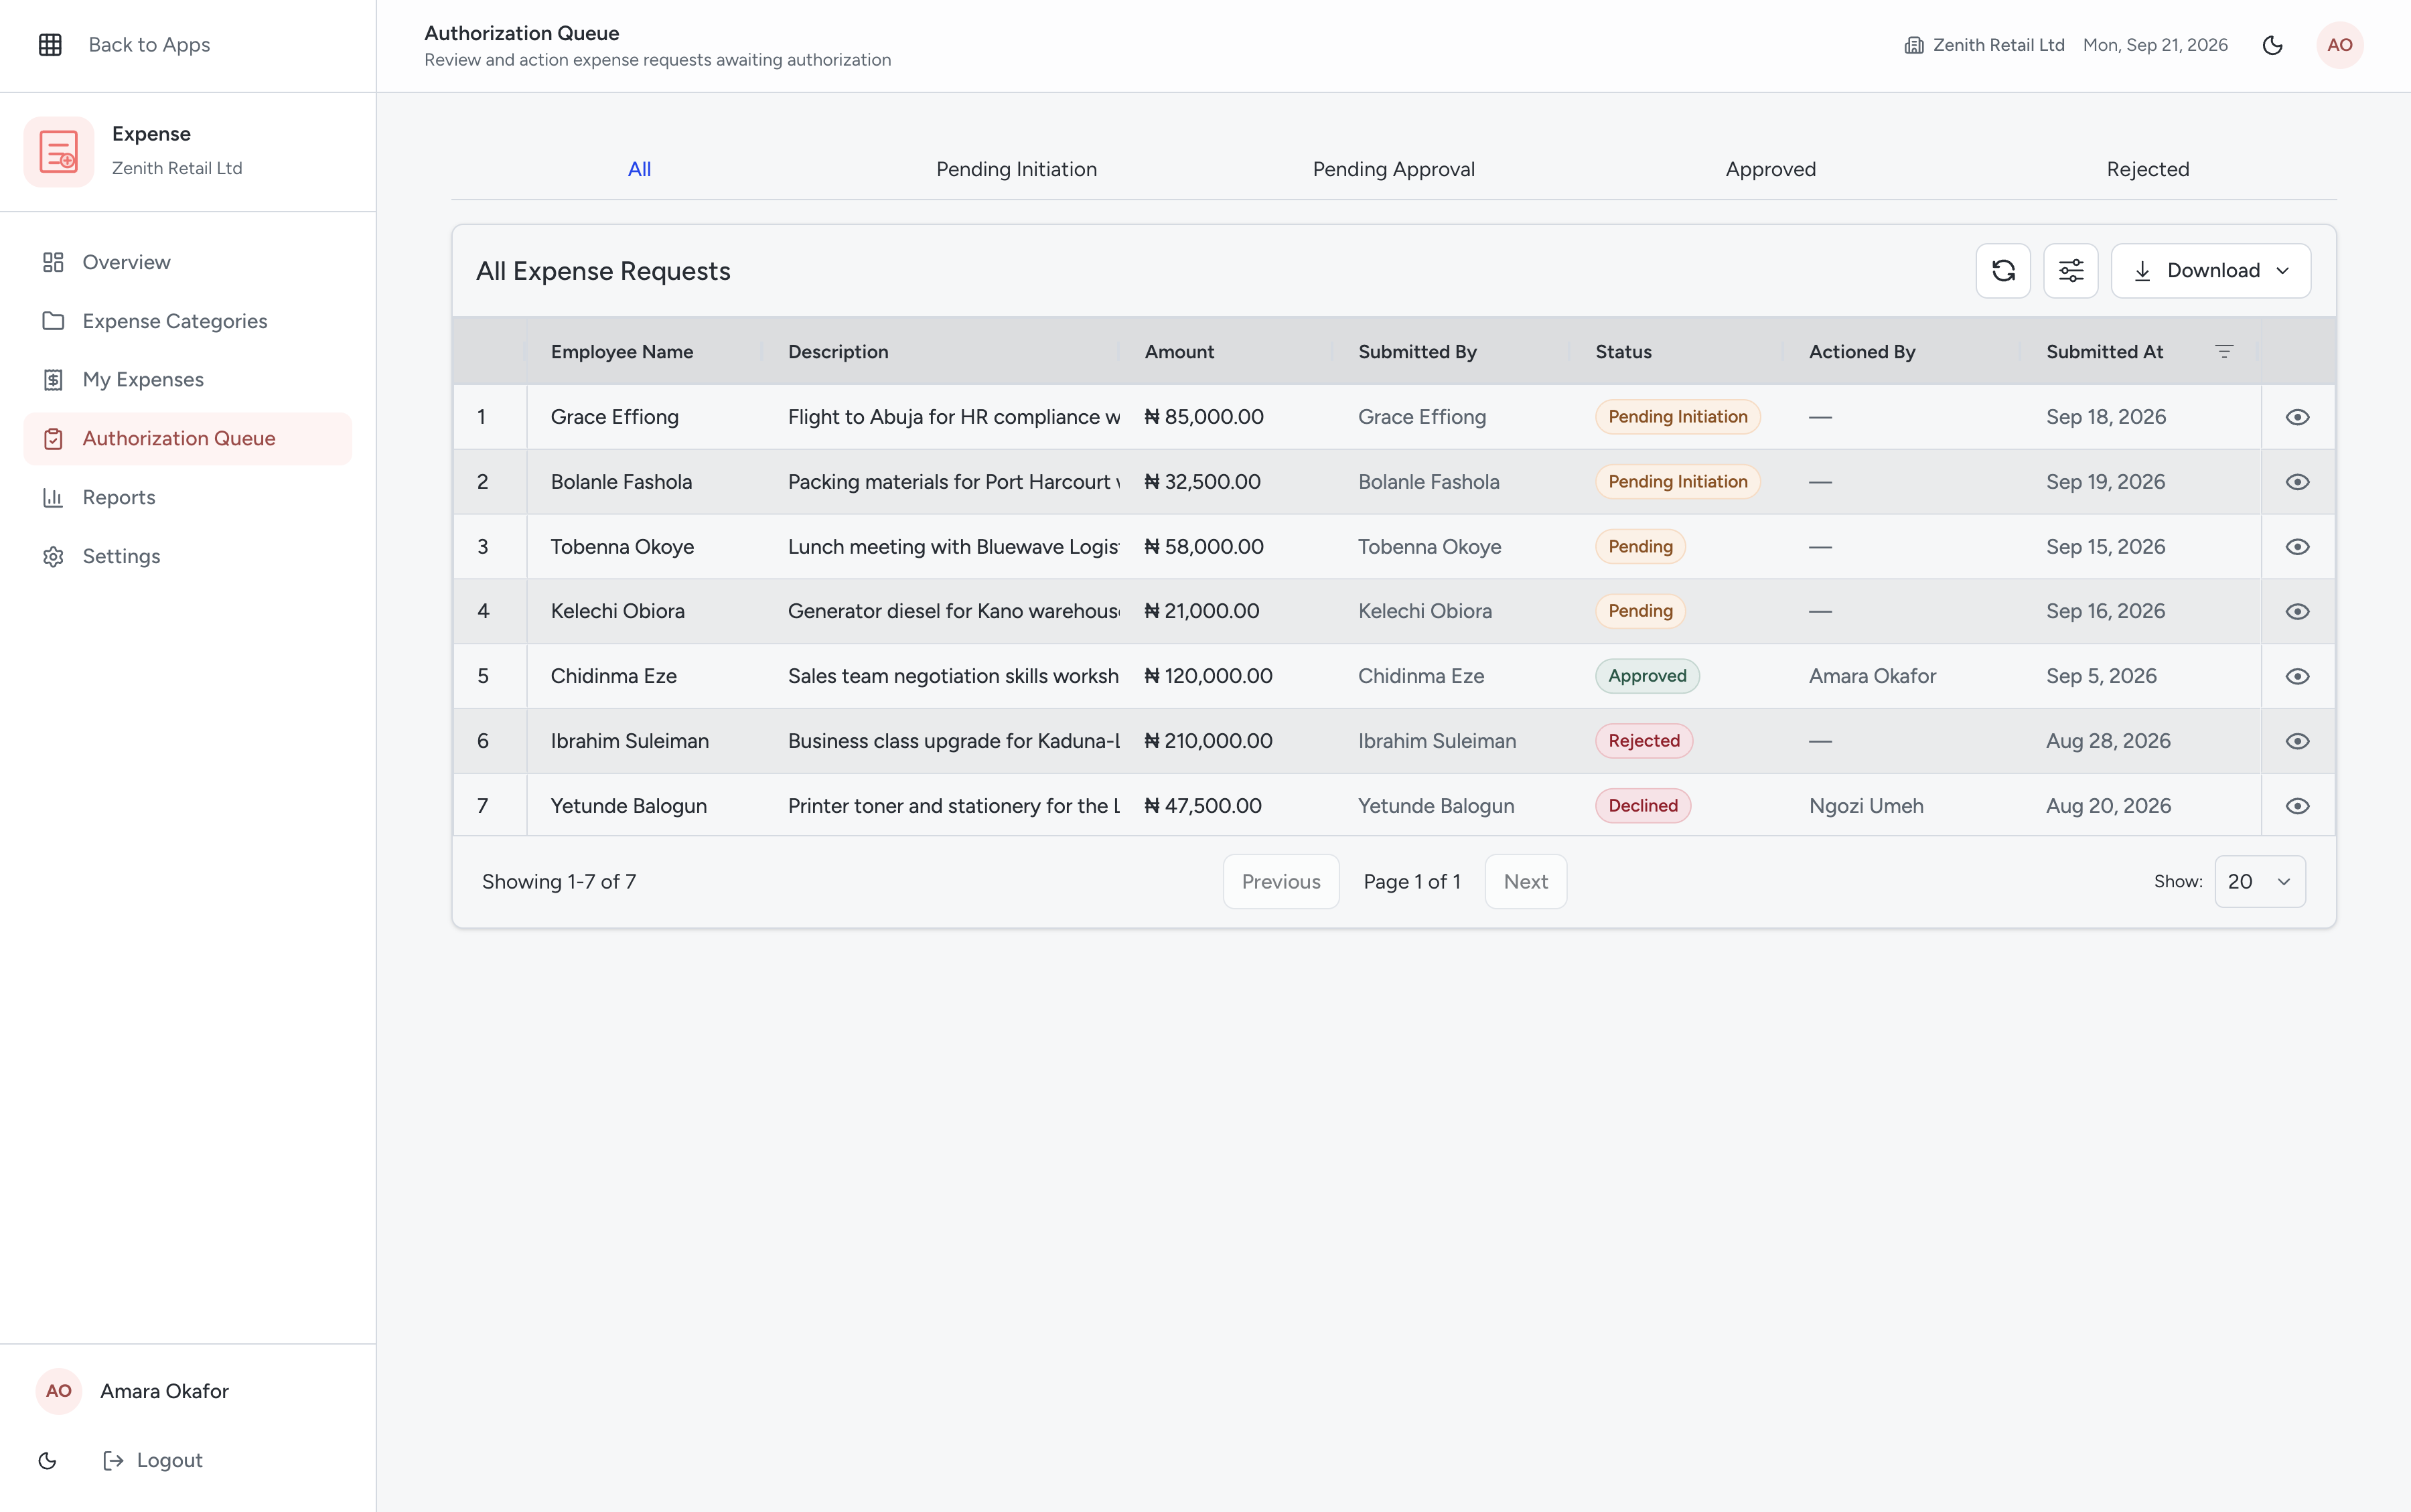Click the Employee Name column header
This screenshot has width=2411, height=1512.
(x=622, y=351)
